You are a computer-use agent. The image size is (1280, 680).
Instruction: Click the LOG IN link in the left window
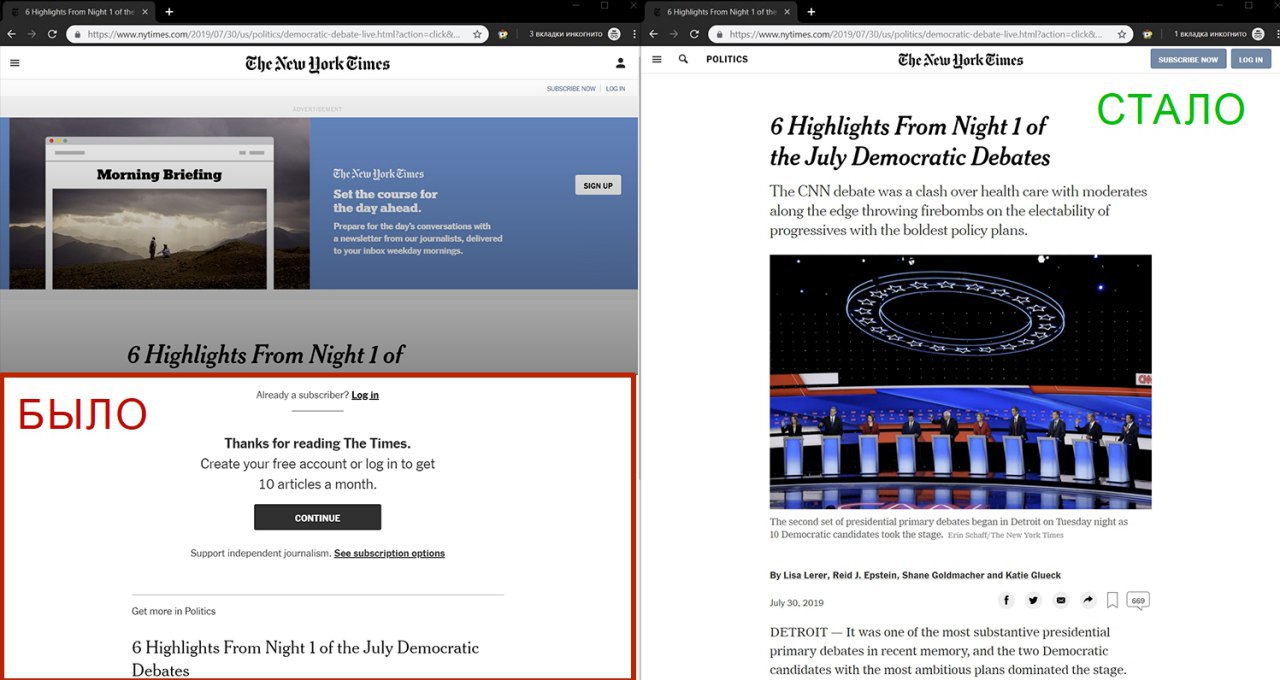pyautogui.click(x=616, y=89)
